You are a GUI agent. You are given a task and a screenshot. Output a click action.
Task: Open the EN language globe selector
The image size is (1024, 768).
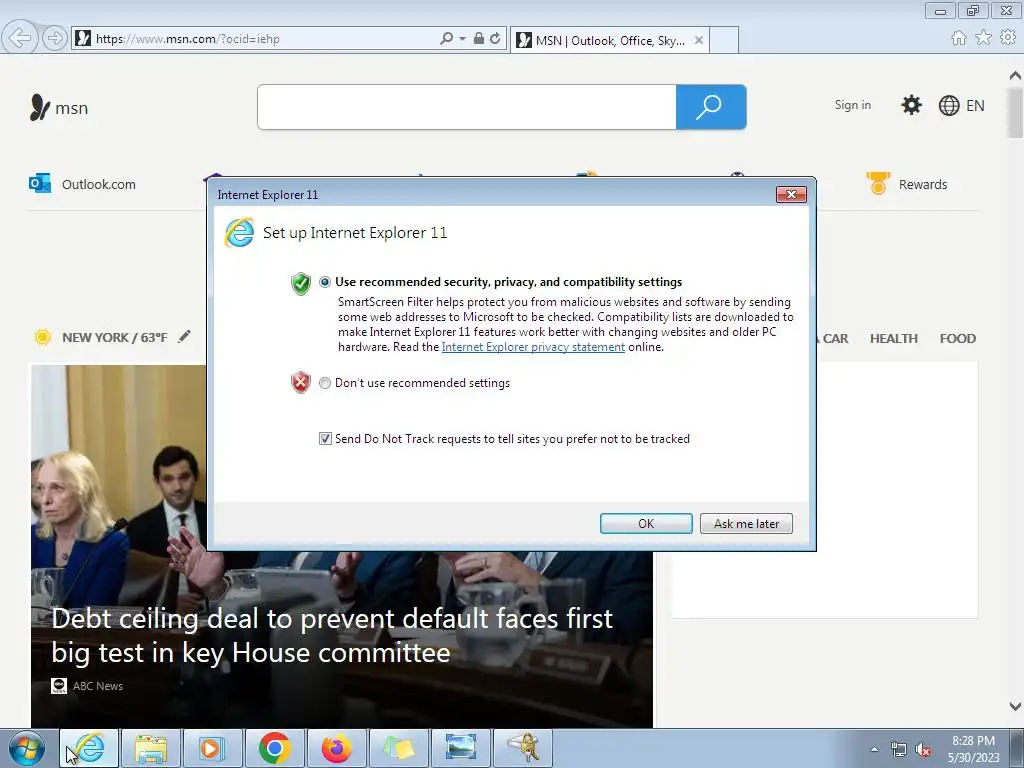coord(961,106)
